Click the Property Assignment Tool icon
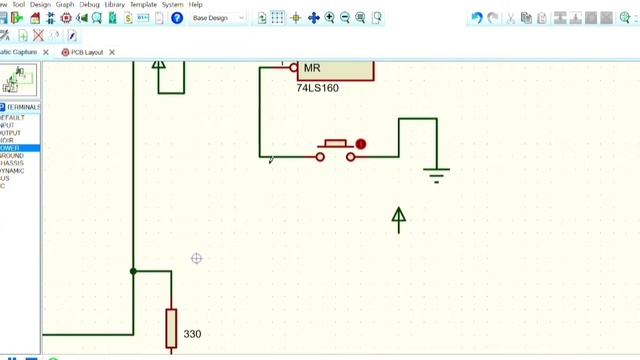Viewport: 640px width, 360px height. coord(5,36)
